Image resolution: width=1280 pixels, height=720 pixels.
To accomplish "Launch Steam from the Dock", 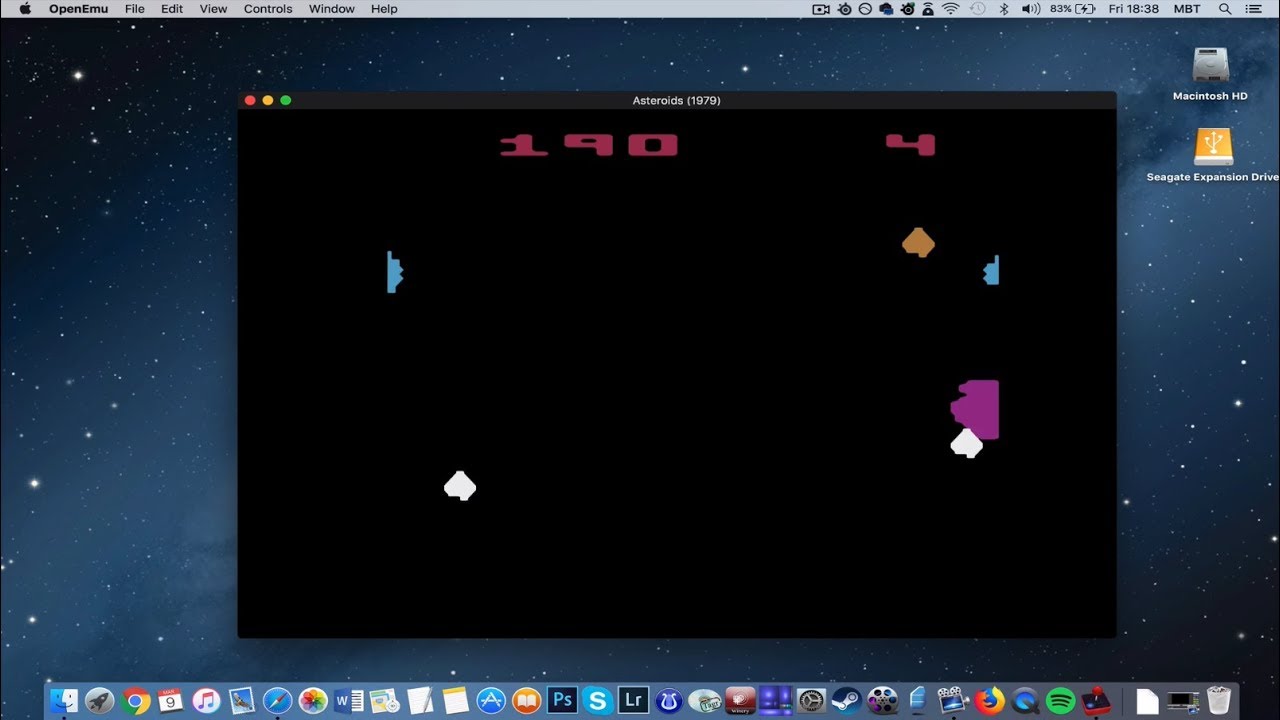I will (x=846, y=701).
